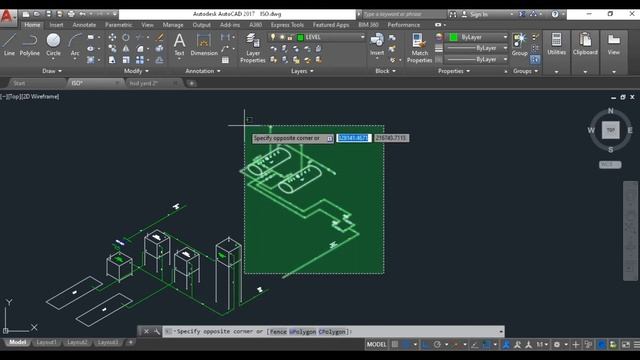The width and height of the screenshot is (640, 360).
Task: Expand the Draw panel
Action: 52,71
